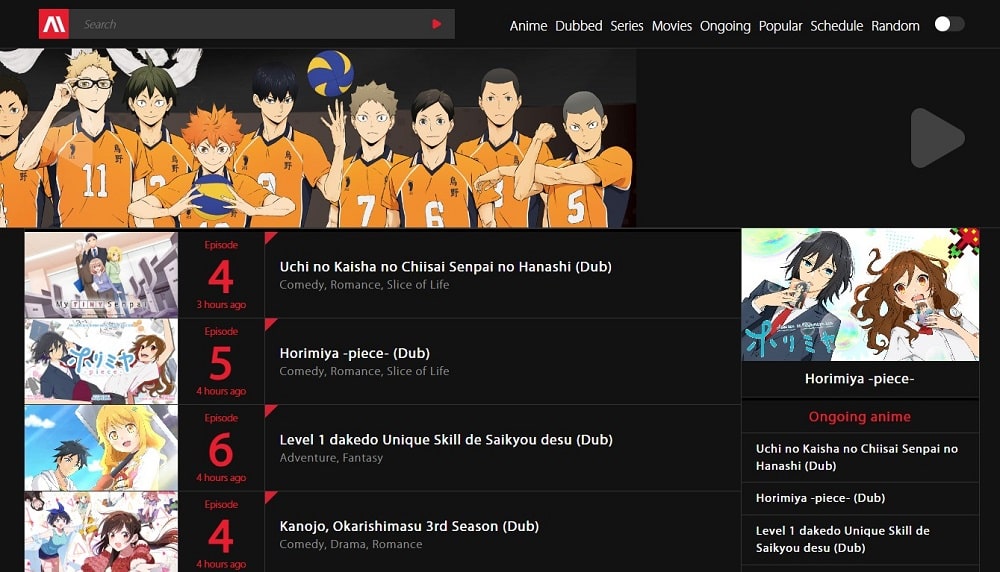This screenshot has height=572, width=1000.
Task: Open Horimiya -piece- (Dub) list thumbnail
Action: click(101, 361)
